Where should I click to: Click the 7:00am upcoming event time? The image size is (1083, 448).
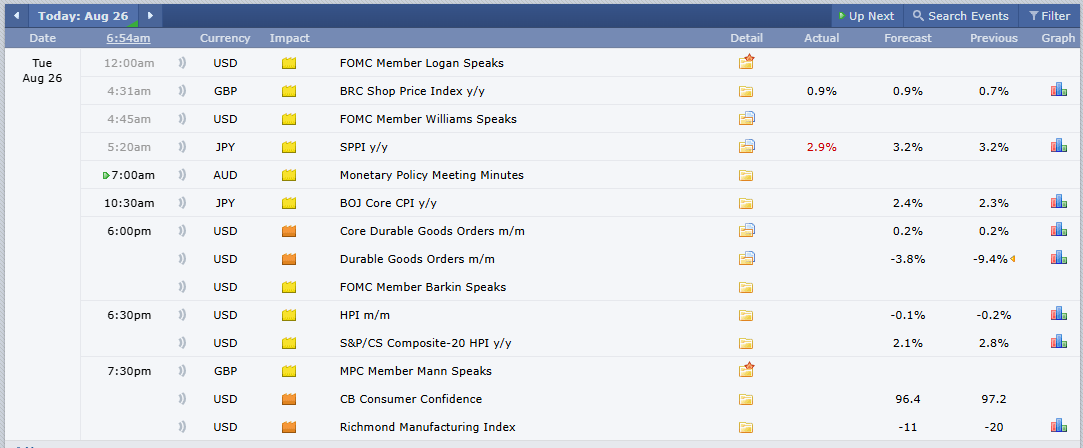click(133, 175)
